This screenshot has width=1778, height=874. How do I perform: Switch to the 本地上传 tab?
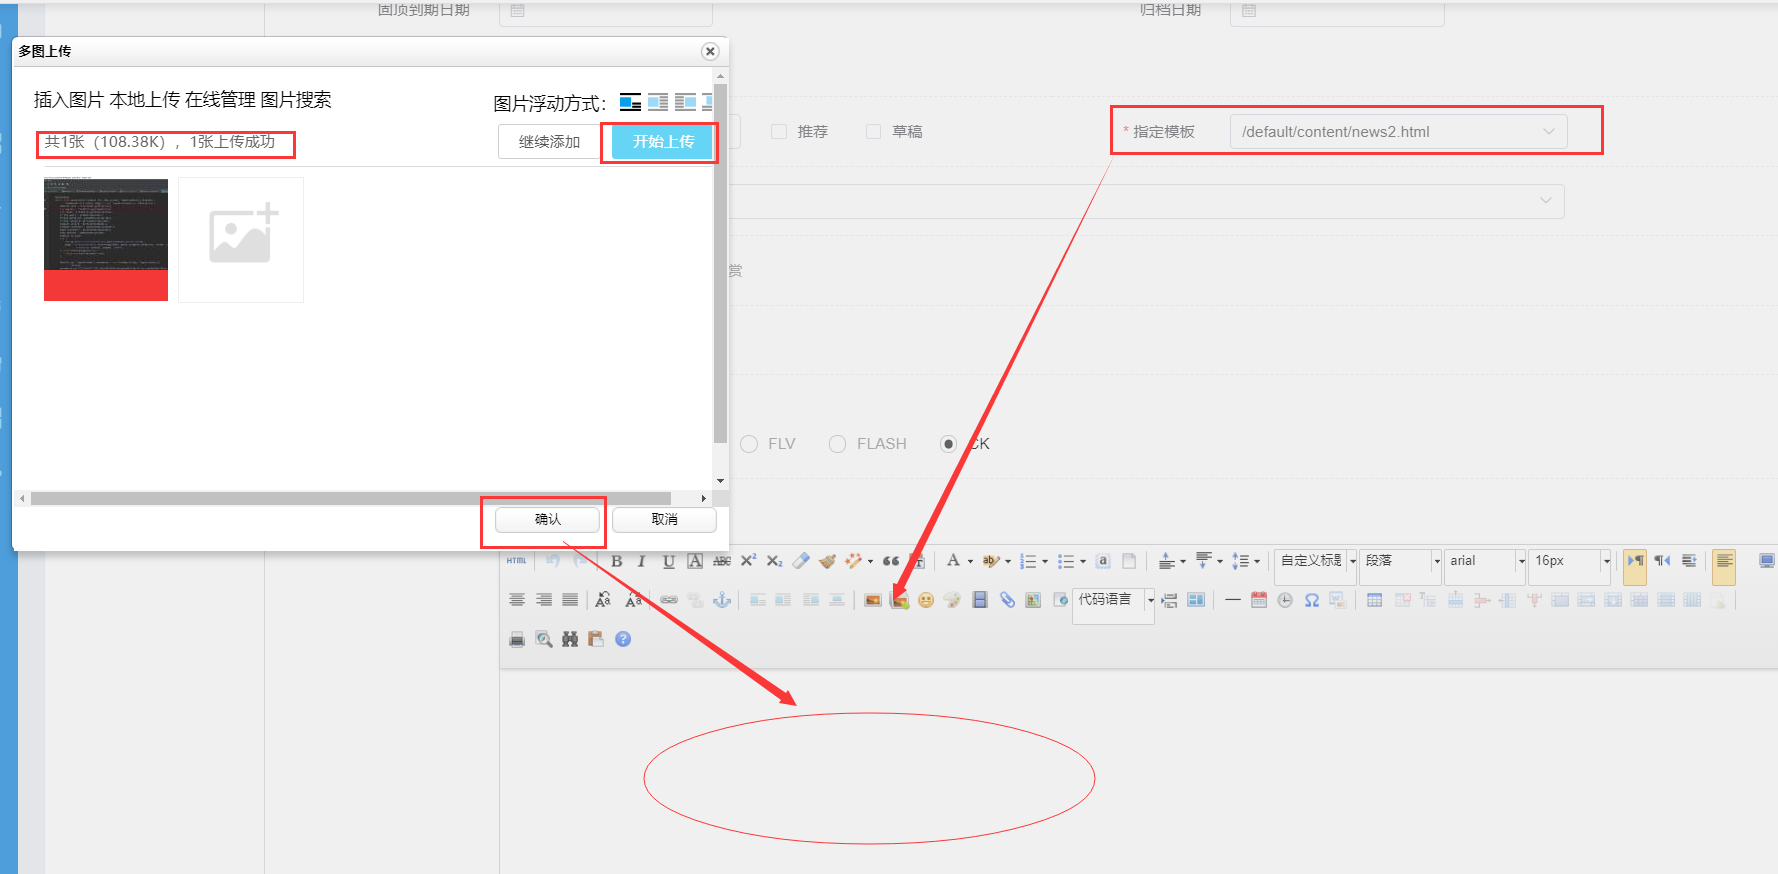tap(145, 100)
